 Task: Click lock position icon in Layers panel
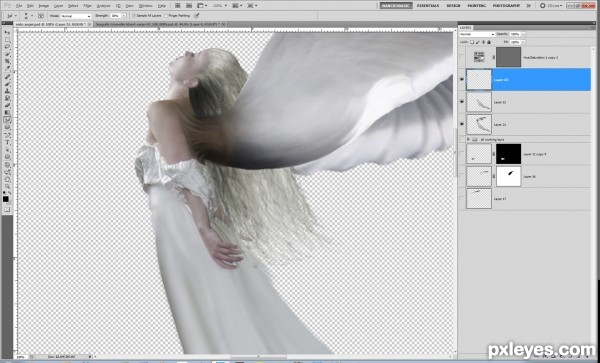coord(484,42)
